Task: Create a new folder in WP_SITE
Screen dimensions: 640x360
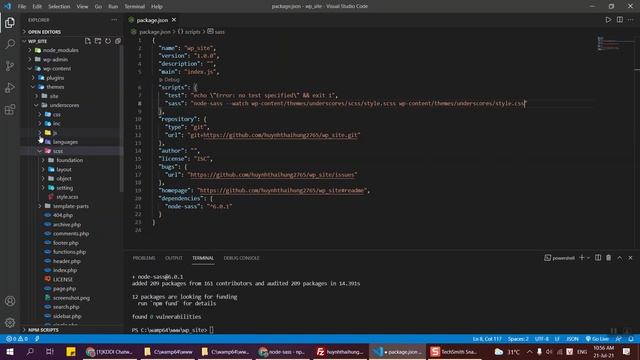Action: (98, 41)
